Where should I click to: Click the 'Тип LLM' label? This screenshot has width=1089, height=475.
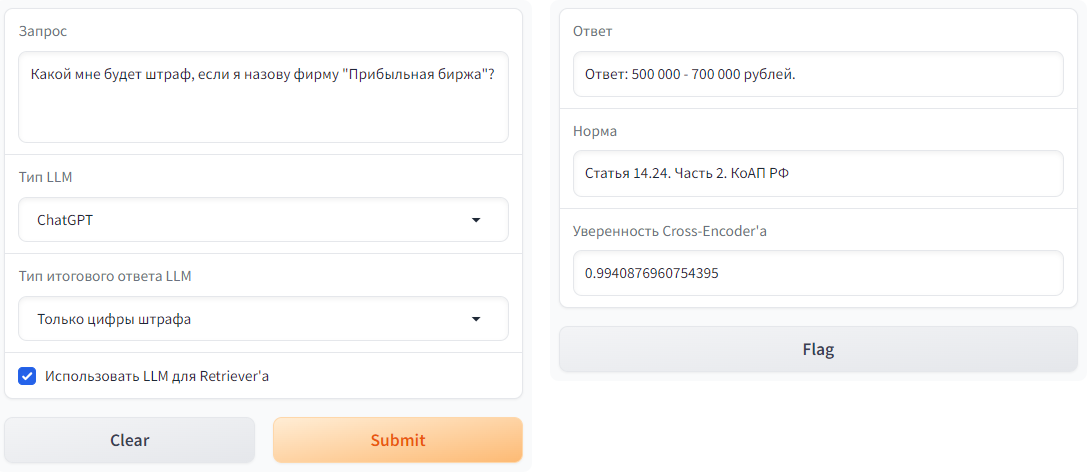tap(45, 177)
